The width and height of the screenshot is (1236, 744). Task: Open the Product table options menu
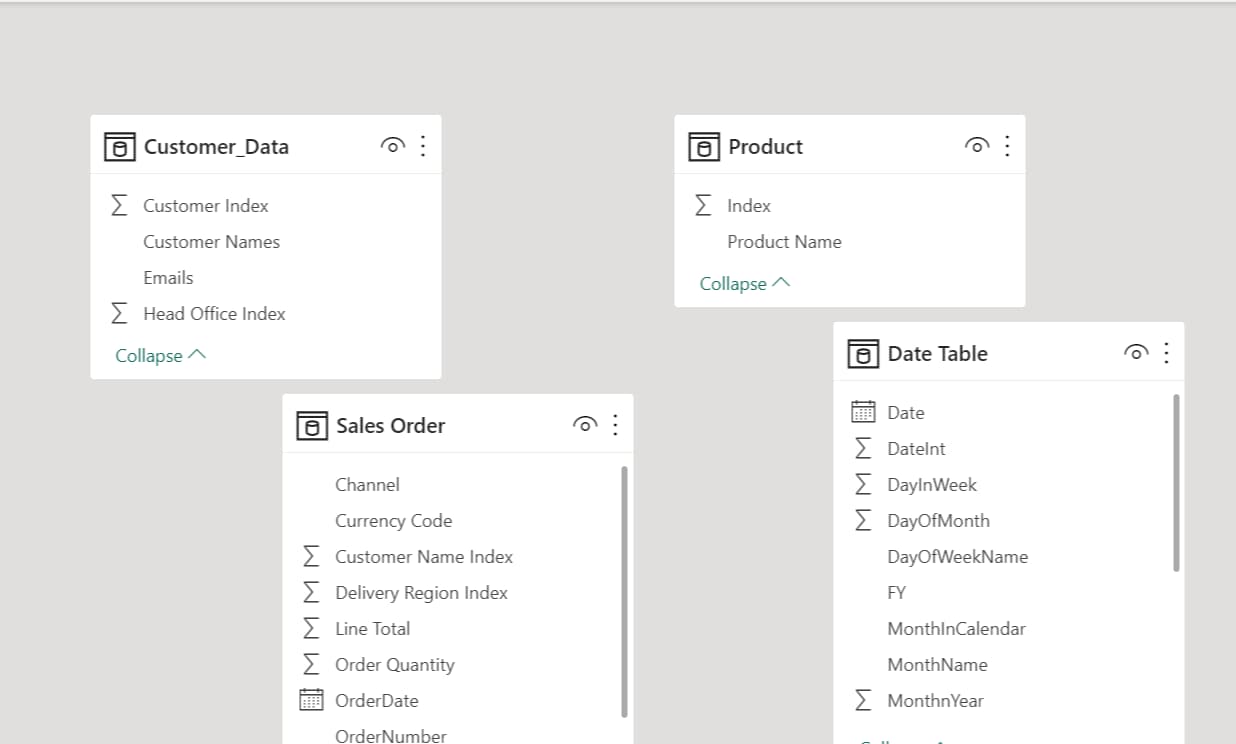[x=1007, y=144]
